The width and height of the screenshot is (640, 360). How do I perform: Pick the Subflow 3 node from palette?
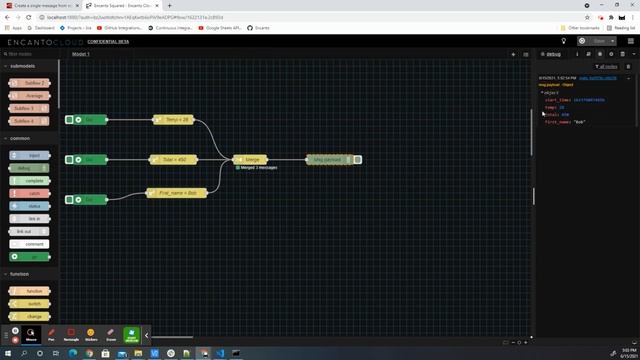click(29, 108)
